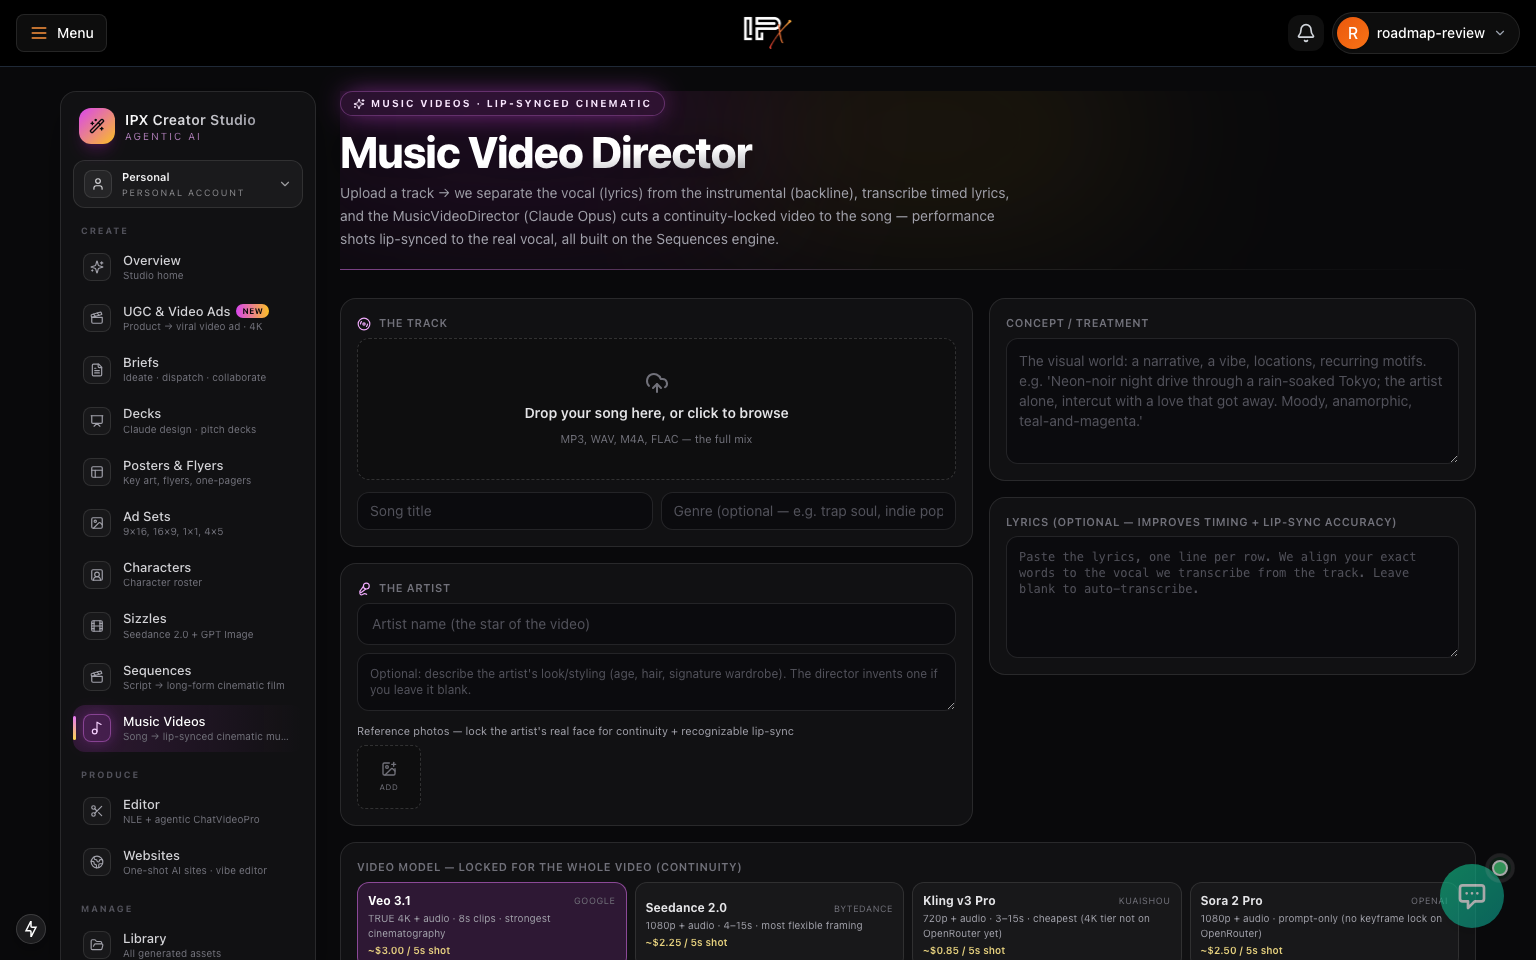
Task: Add a reference photo
Action: pos(389,777)
